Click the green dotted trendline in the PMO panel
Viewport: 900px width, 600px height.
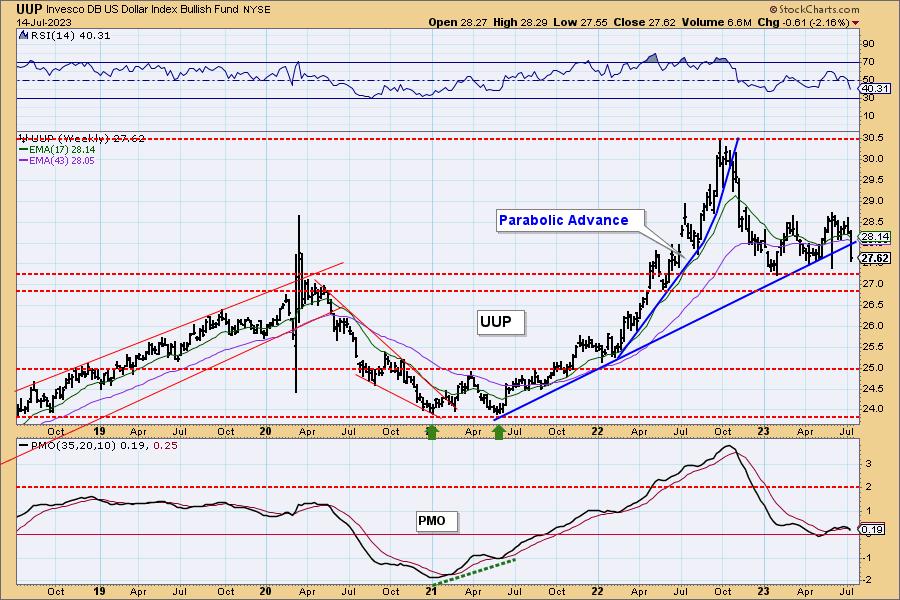tap(475, 571)
